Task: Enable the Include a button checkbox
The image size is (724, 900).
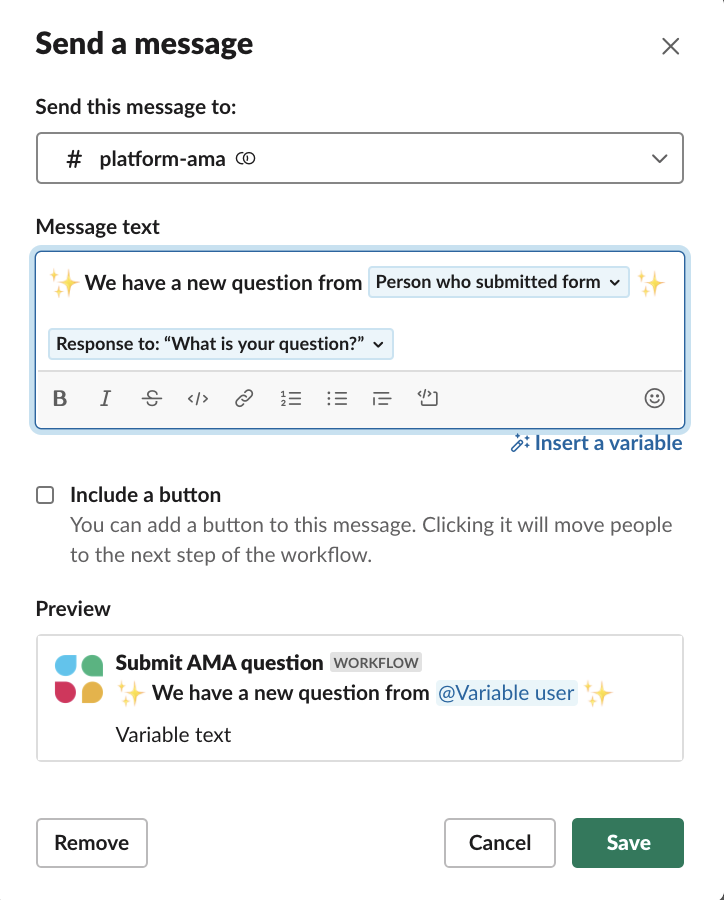Action: (x=45, y=495)
